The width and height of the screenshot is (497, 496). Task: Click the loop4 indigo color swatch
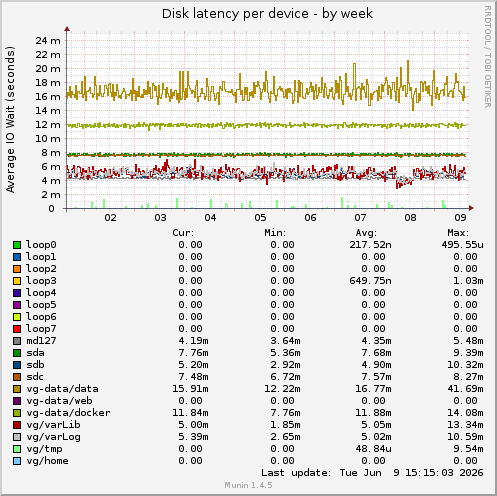click(x=17, y=293)
